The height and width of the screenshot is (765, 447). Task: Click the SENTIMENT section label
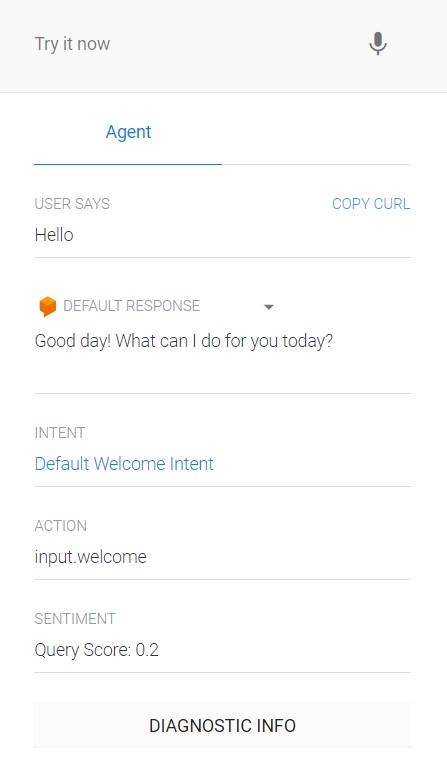75,619
